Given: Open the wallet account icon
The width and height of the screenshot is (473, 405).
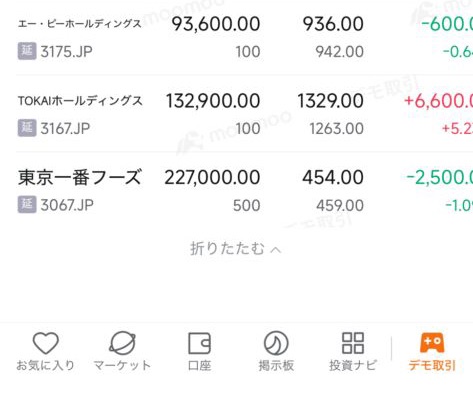Looking at the screenshot, I should [199, 343].
